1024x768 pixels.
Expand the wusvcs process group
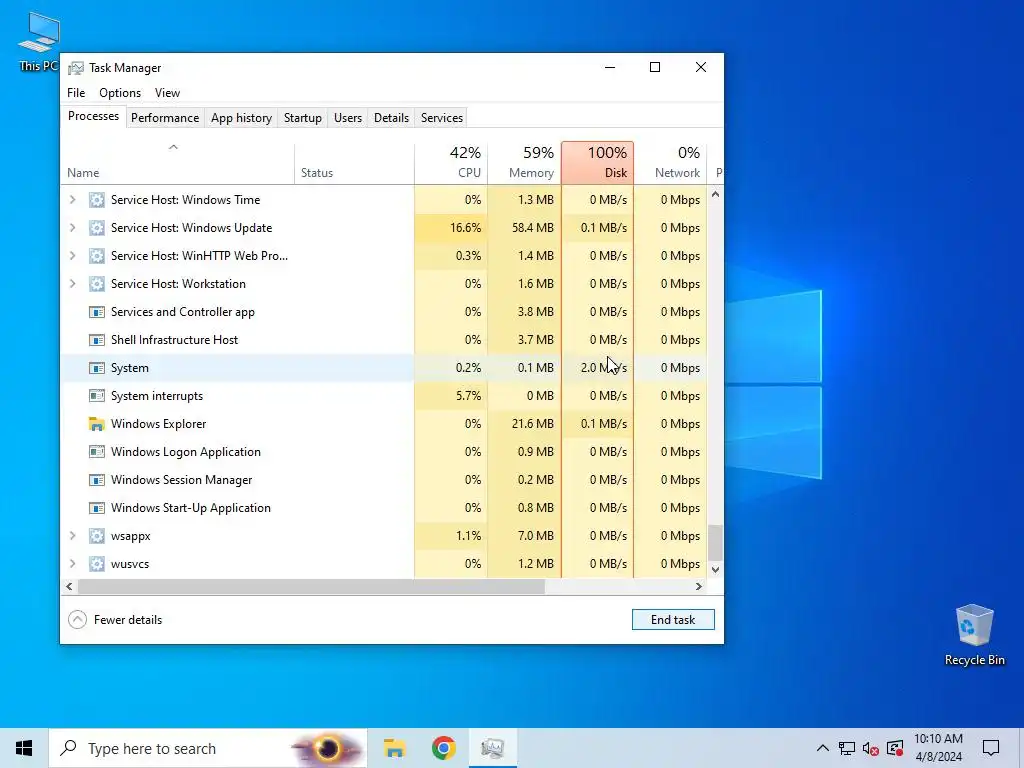pos(72,564)
